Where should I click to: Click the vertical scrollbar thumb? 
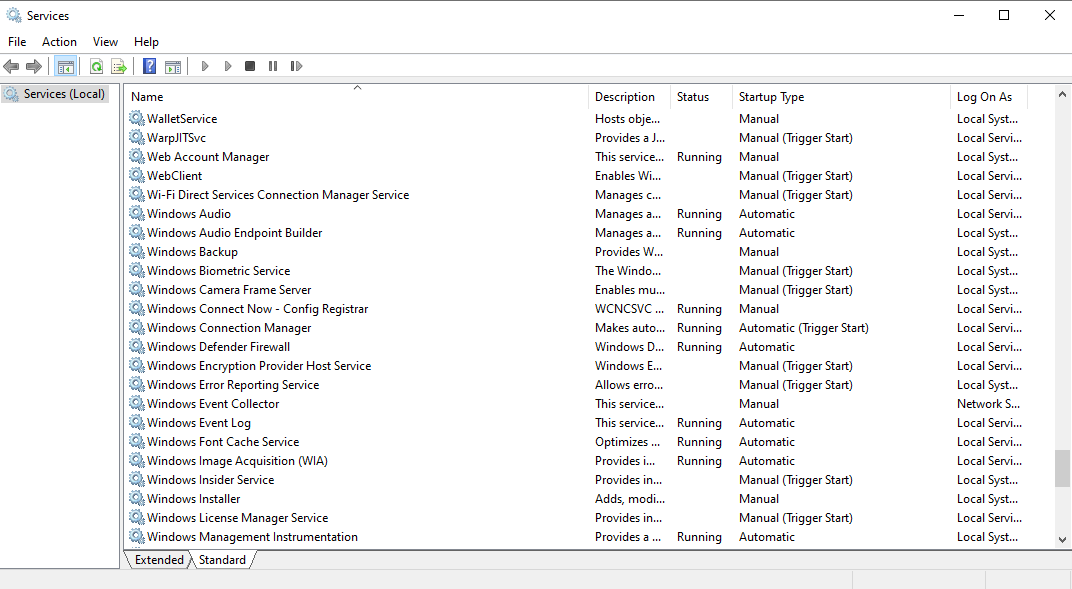[1062, 468]
